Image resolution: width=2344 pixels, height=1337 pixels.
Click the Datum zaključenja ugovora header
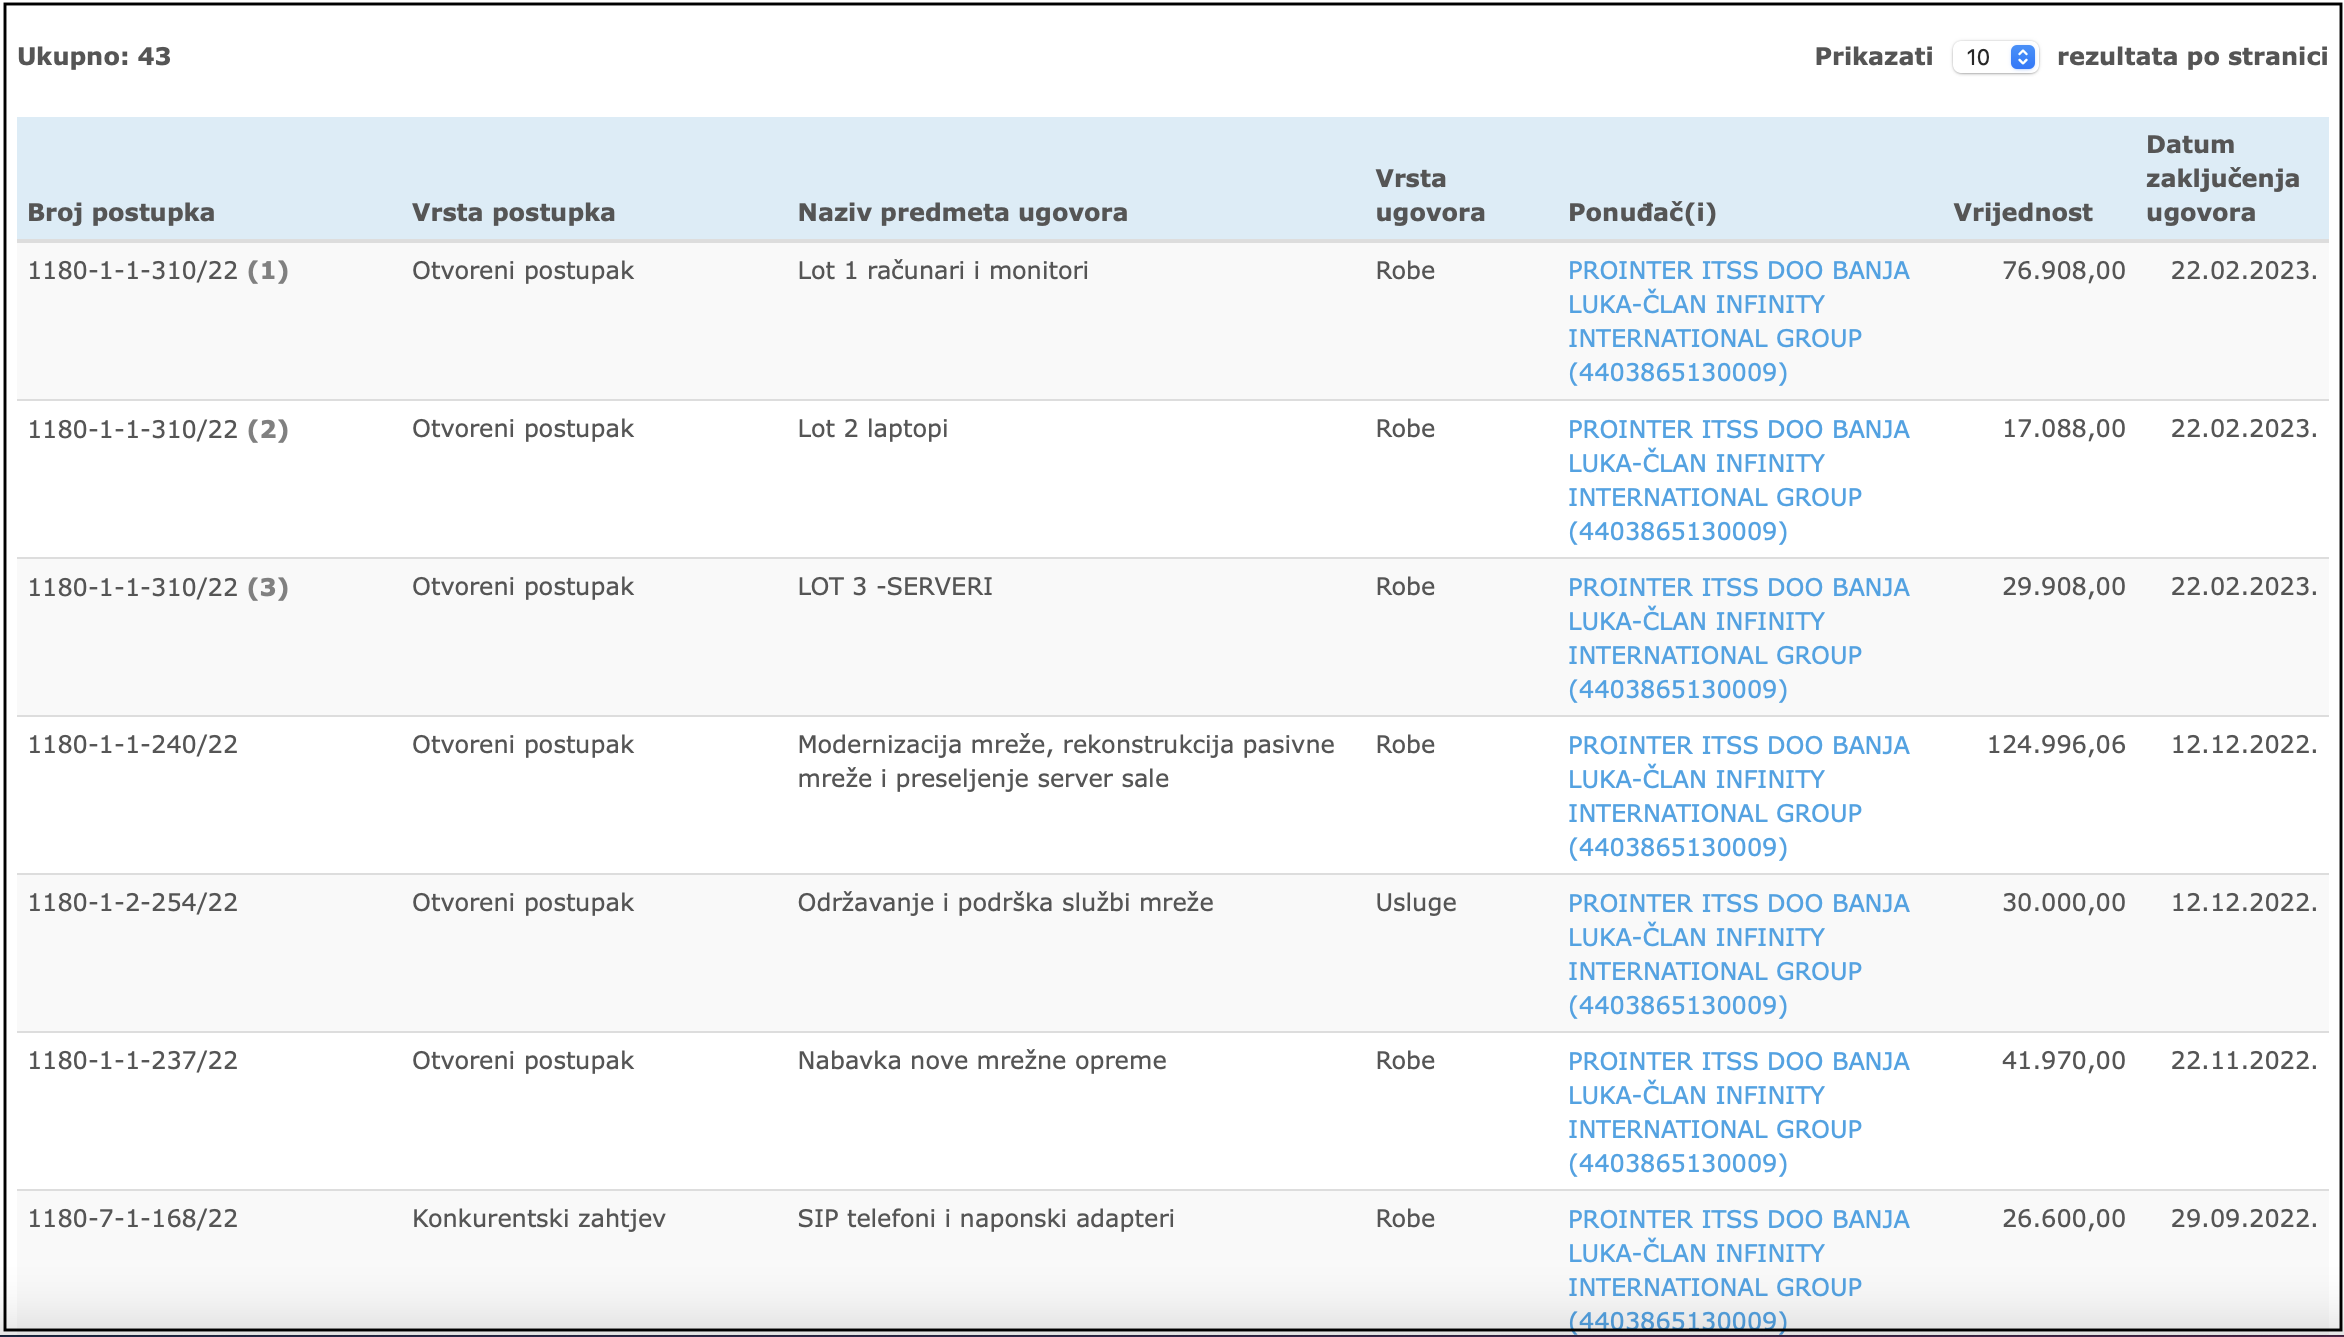pyautogui.click(x=2222, y=178)
